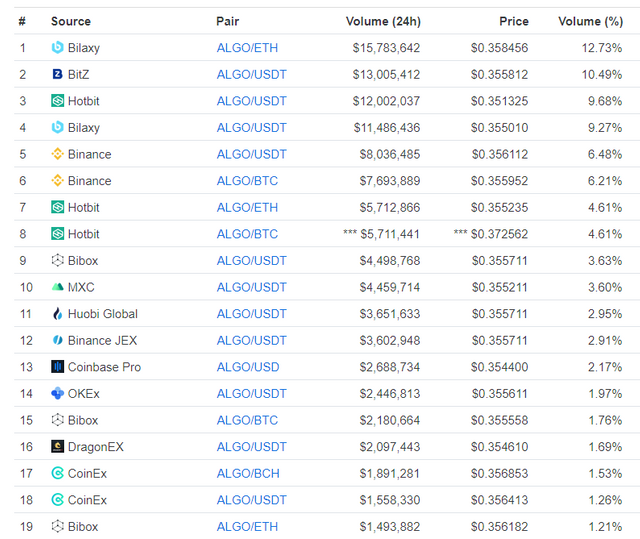This screenshot has height=539, width=640.
Task: Open ALGO/BCH pair on CoinEx
Action: coord(248,473)
